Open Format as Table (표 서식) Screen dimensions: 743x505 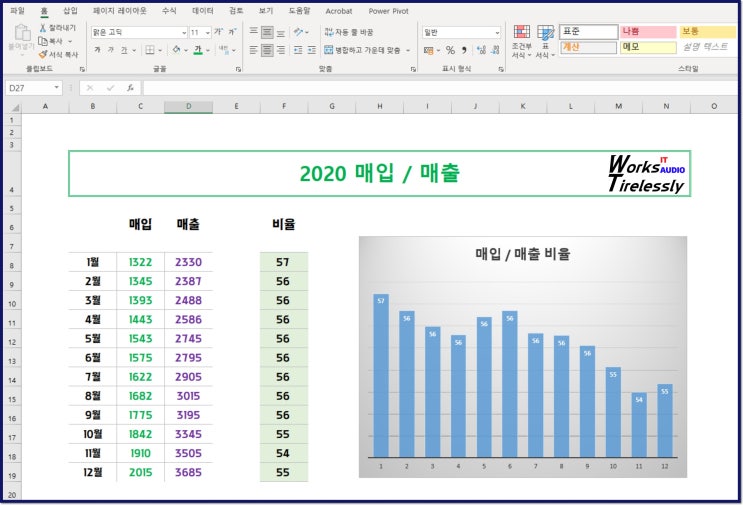[545, 42]
